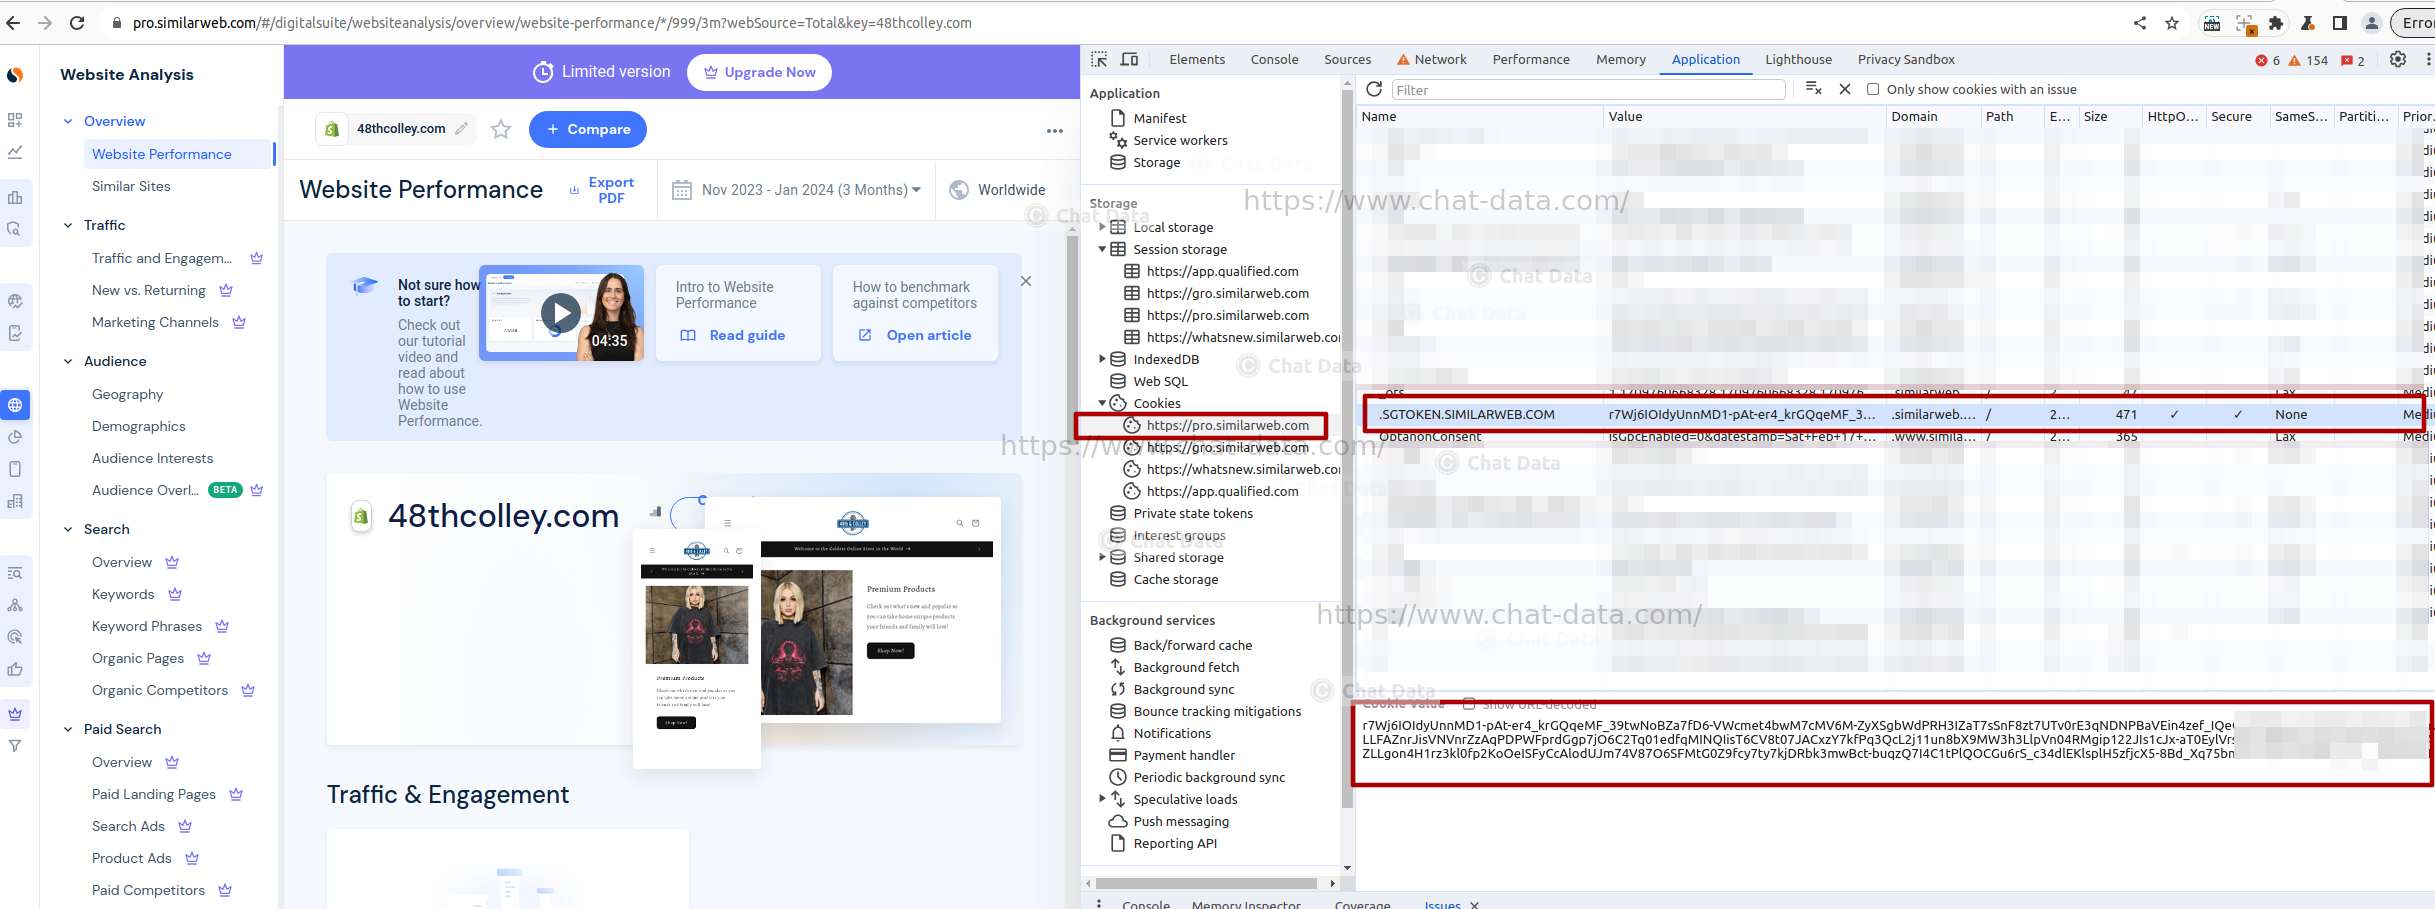This screenshot has height=909, width=2435.
Task: Refresh the cookies table
Action: pyautogui.click(x=1374, y=89)
